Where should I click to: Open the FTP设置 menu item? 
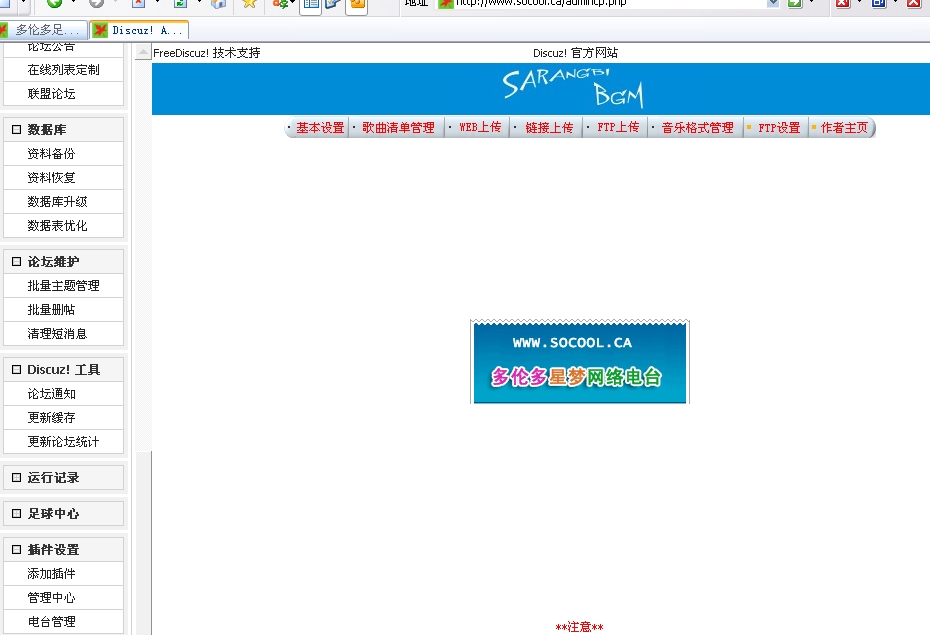point(779,127)
